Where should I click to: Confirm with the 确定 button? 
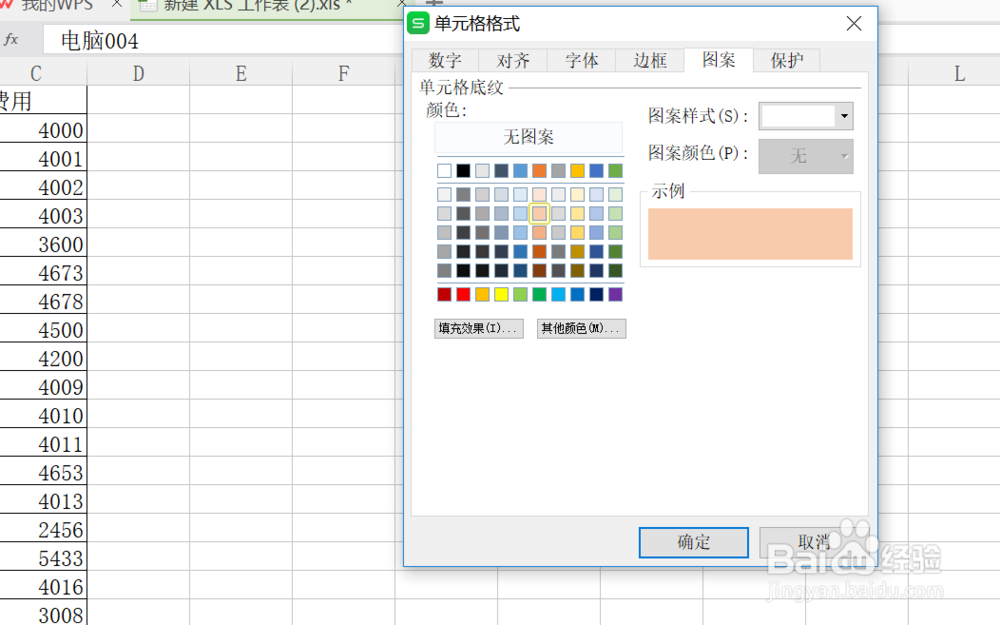pyautogui.click(x=693, y=543)
